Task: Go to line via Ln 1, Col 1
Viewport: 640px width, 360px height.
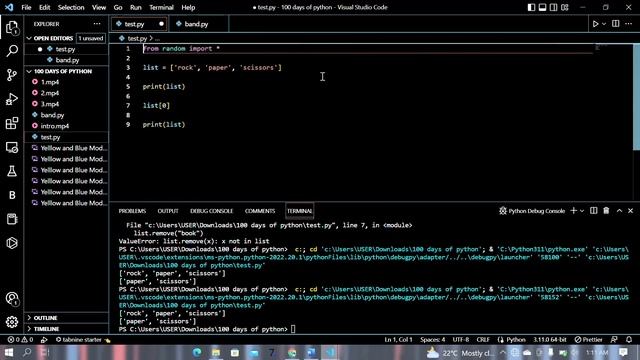Action: point(398,340)
